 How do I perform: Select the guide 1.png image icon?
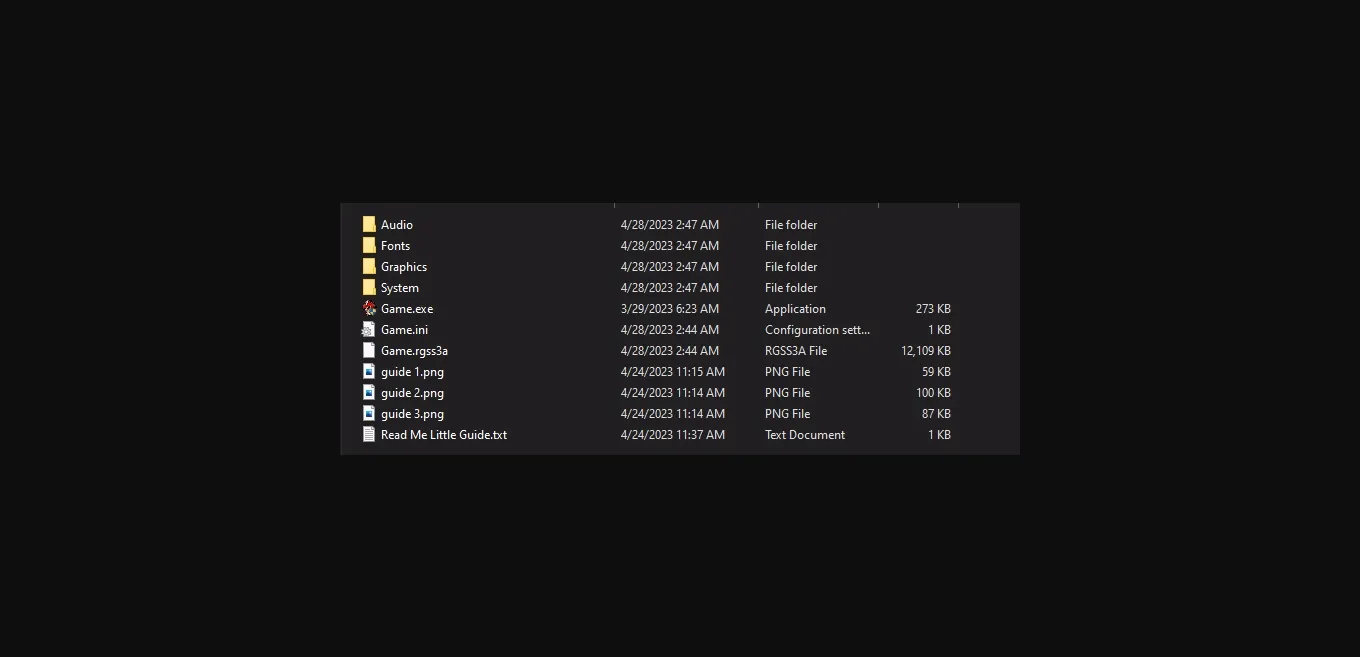coord(369,372)
